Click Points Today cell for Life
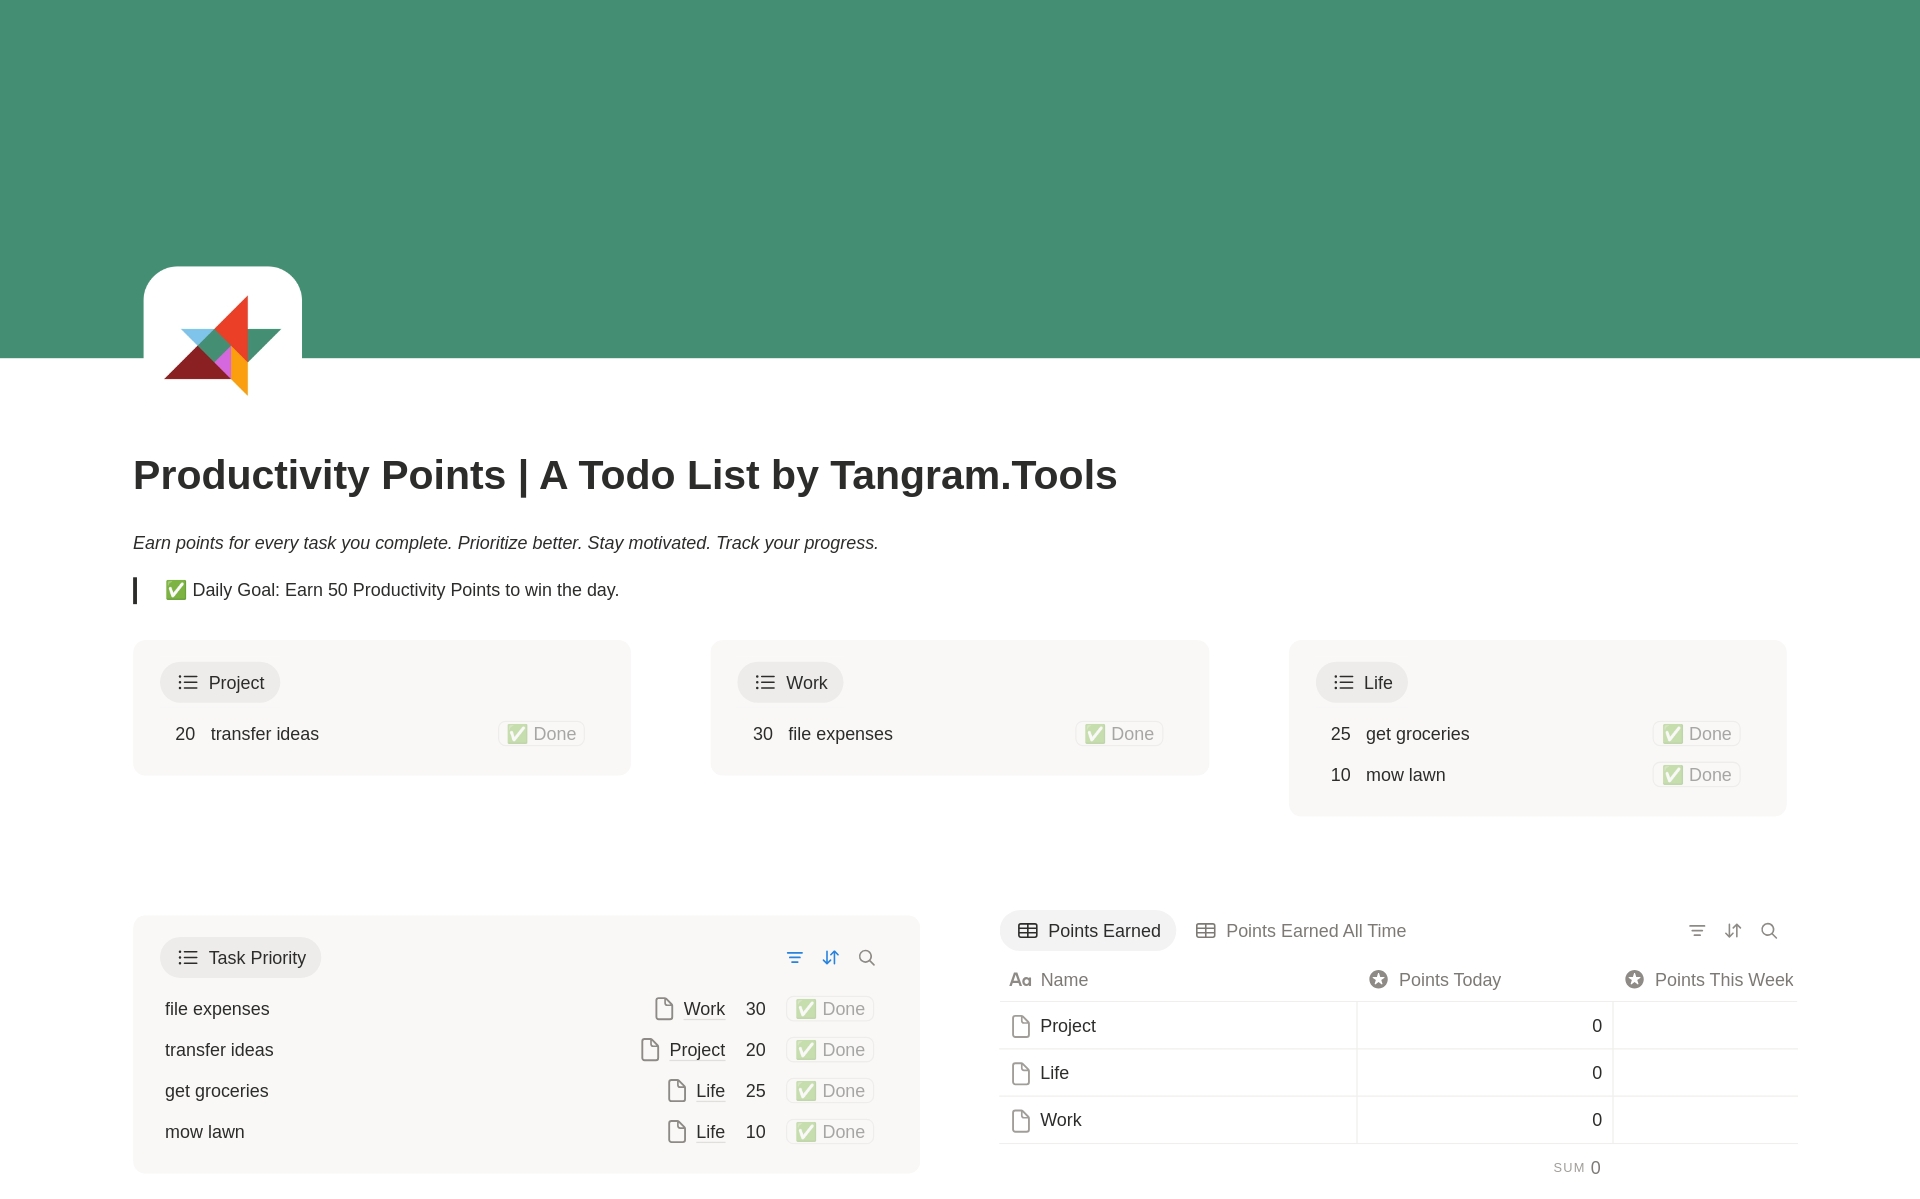 pyautogui.click(x=1485, y=1073)
